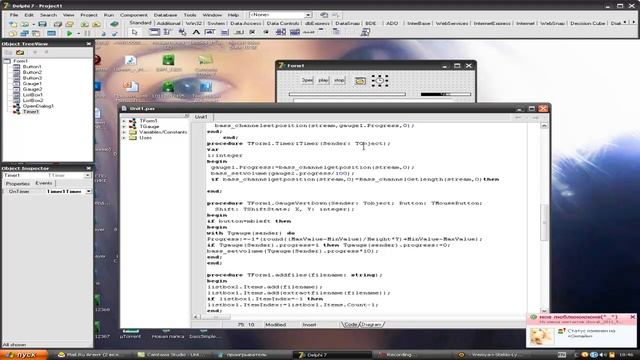Pick the ActionList component at the palette end
Viewport: 640px width, 360px height.
pos(365,32)
